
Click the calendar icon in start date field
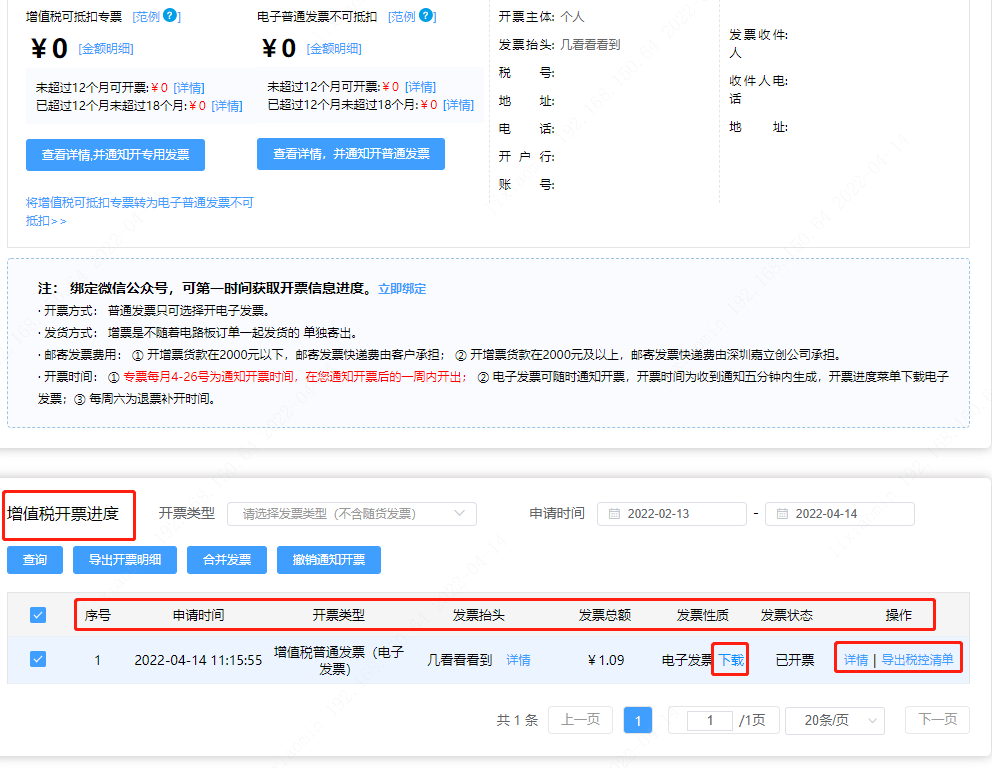[615, 514]
